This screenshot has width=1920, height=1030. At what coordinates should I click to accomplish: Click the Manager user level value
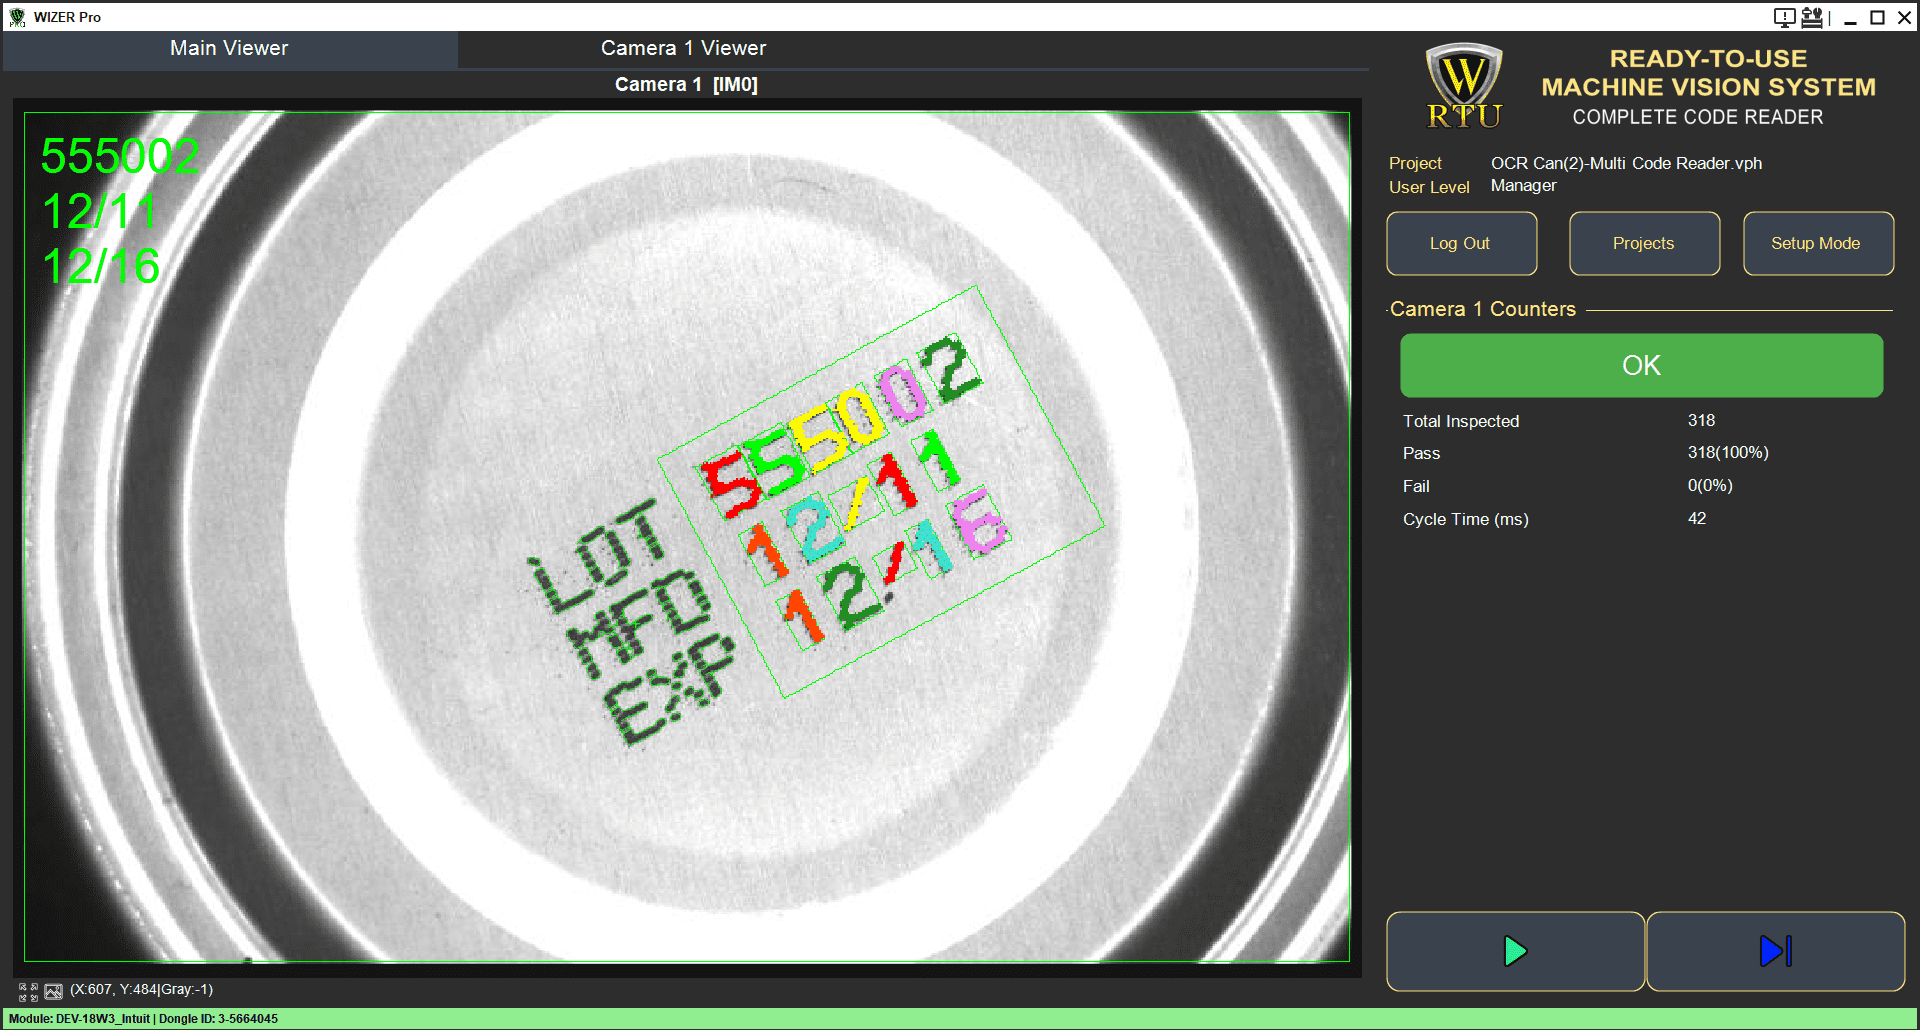tap(1523, 186)
